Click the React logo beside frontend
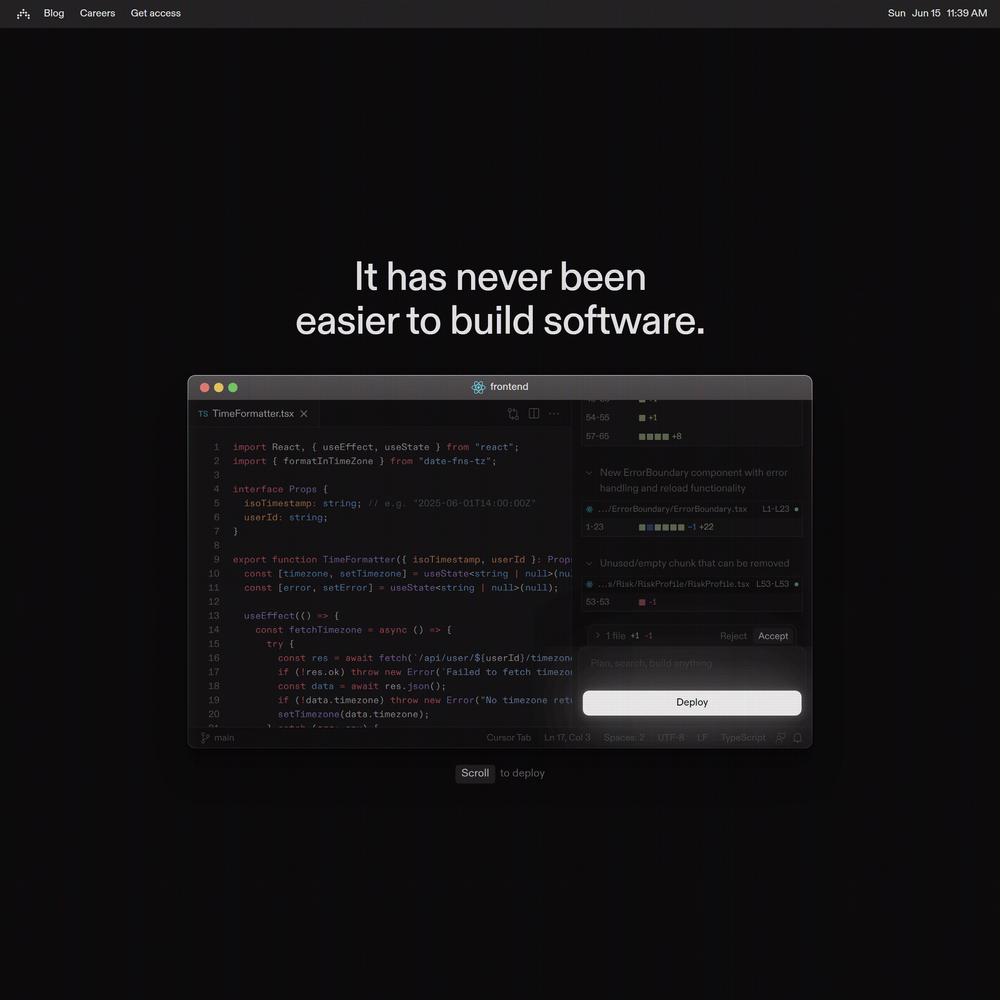 click(x=478, y=387)
